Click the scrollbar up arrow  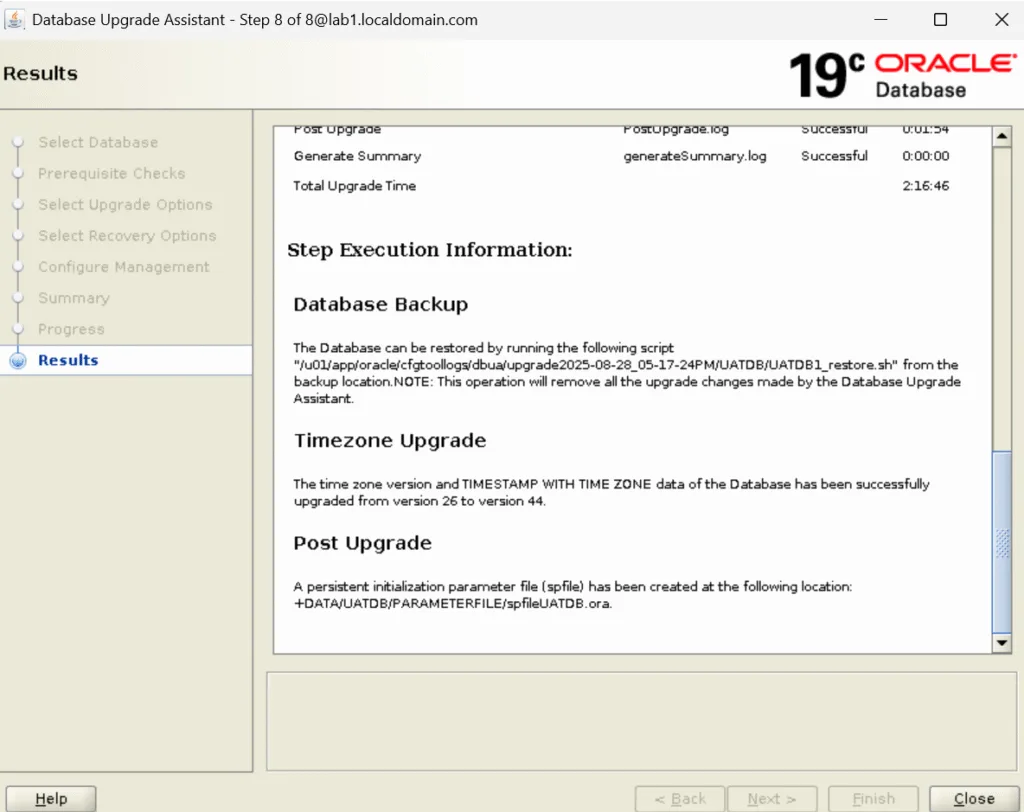1002,136
